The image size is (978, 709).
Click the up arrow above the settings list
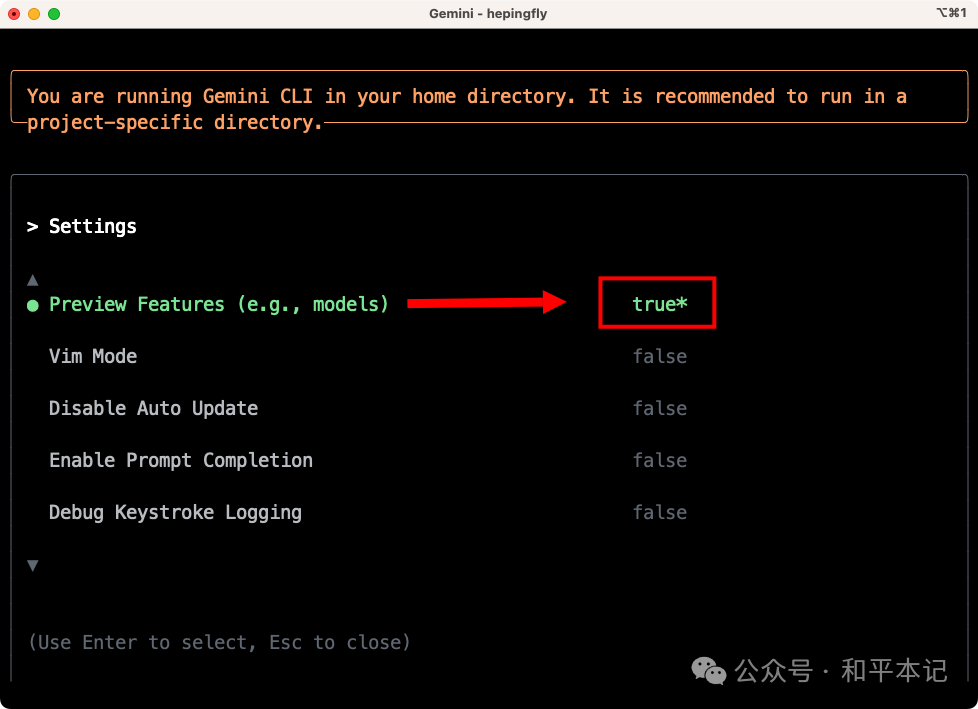[32, 280]
